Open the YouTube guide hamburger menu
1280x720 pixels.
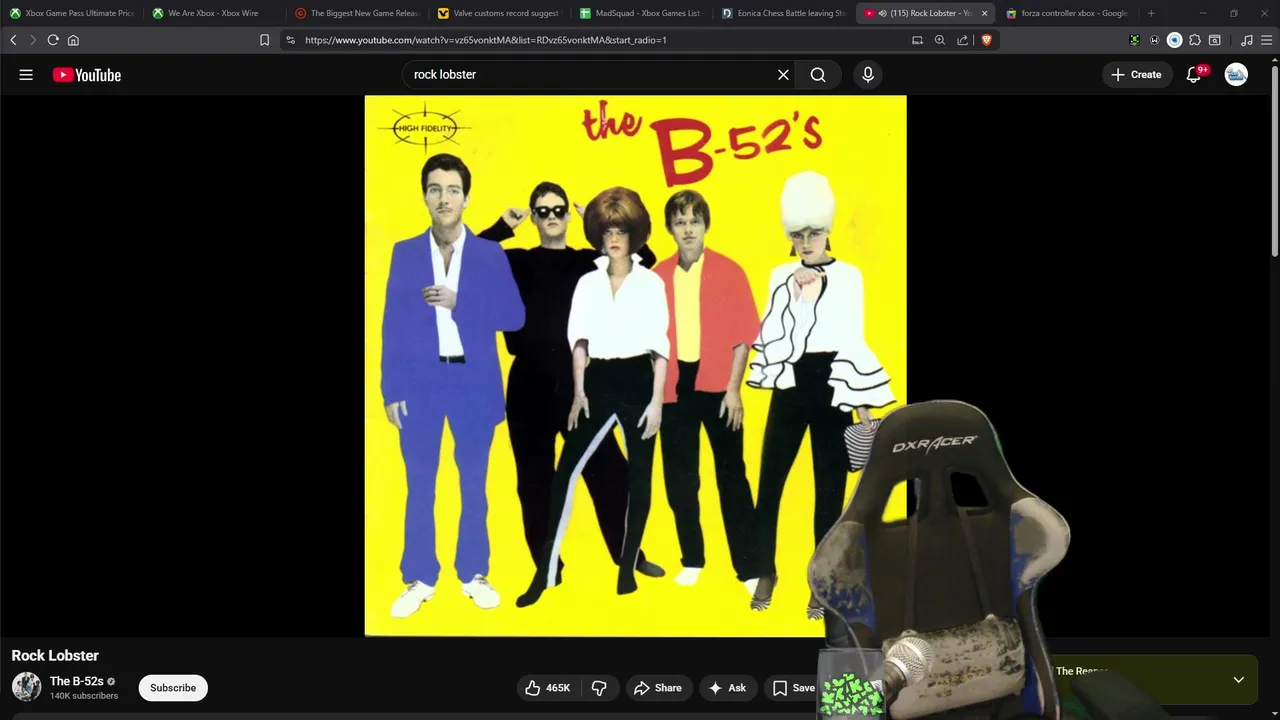[26, 75]
